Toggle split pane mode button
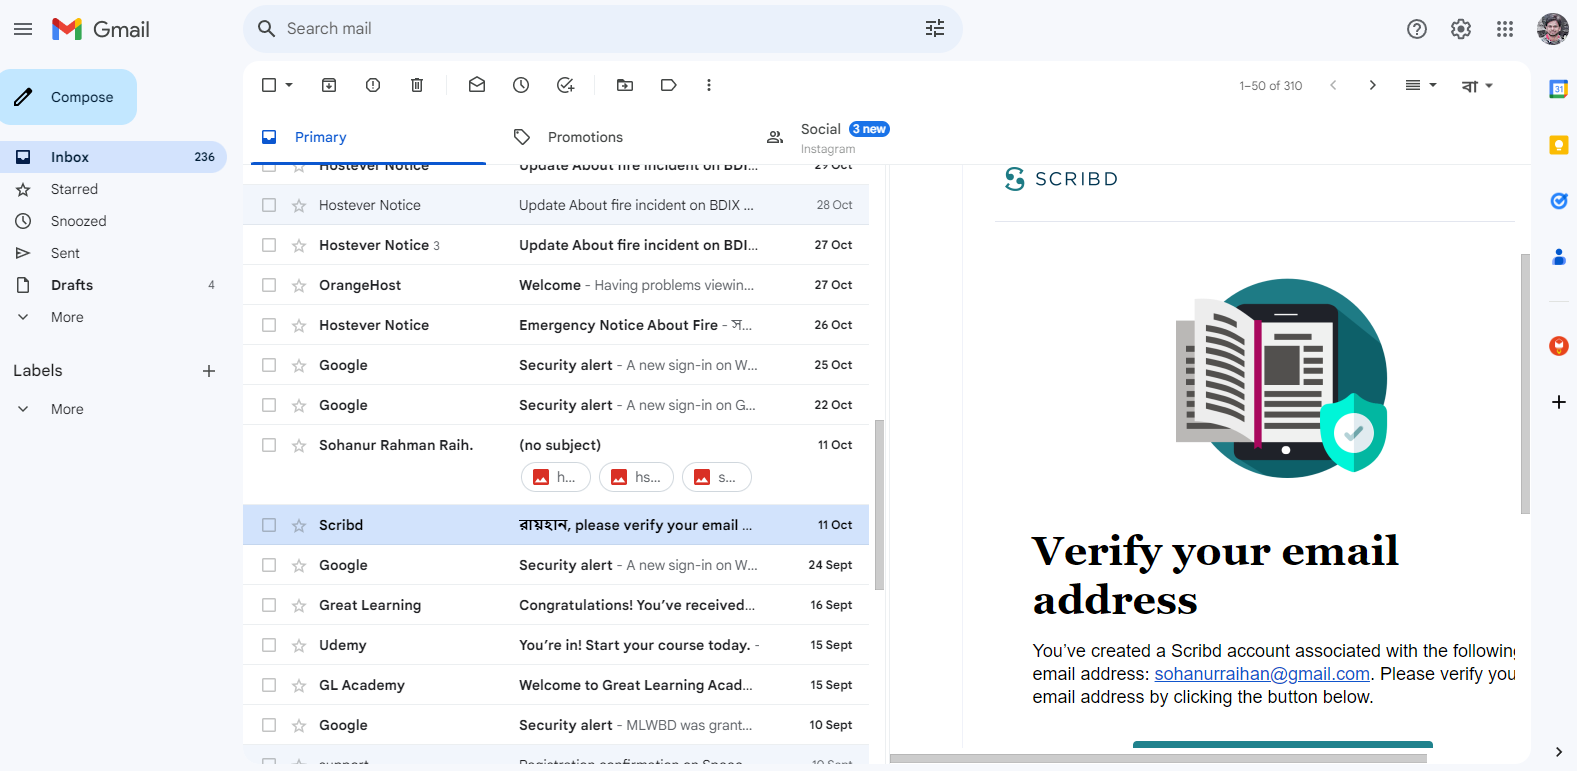The height and width of the screenshot is (771, 1577). click(x=1413, y=85)
